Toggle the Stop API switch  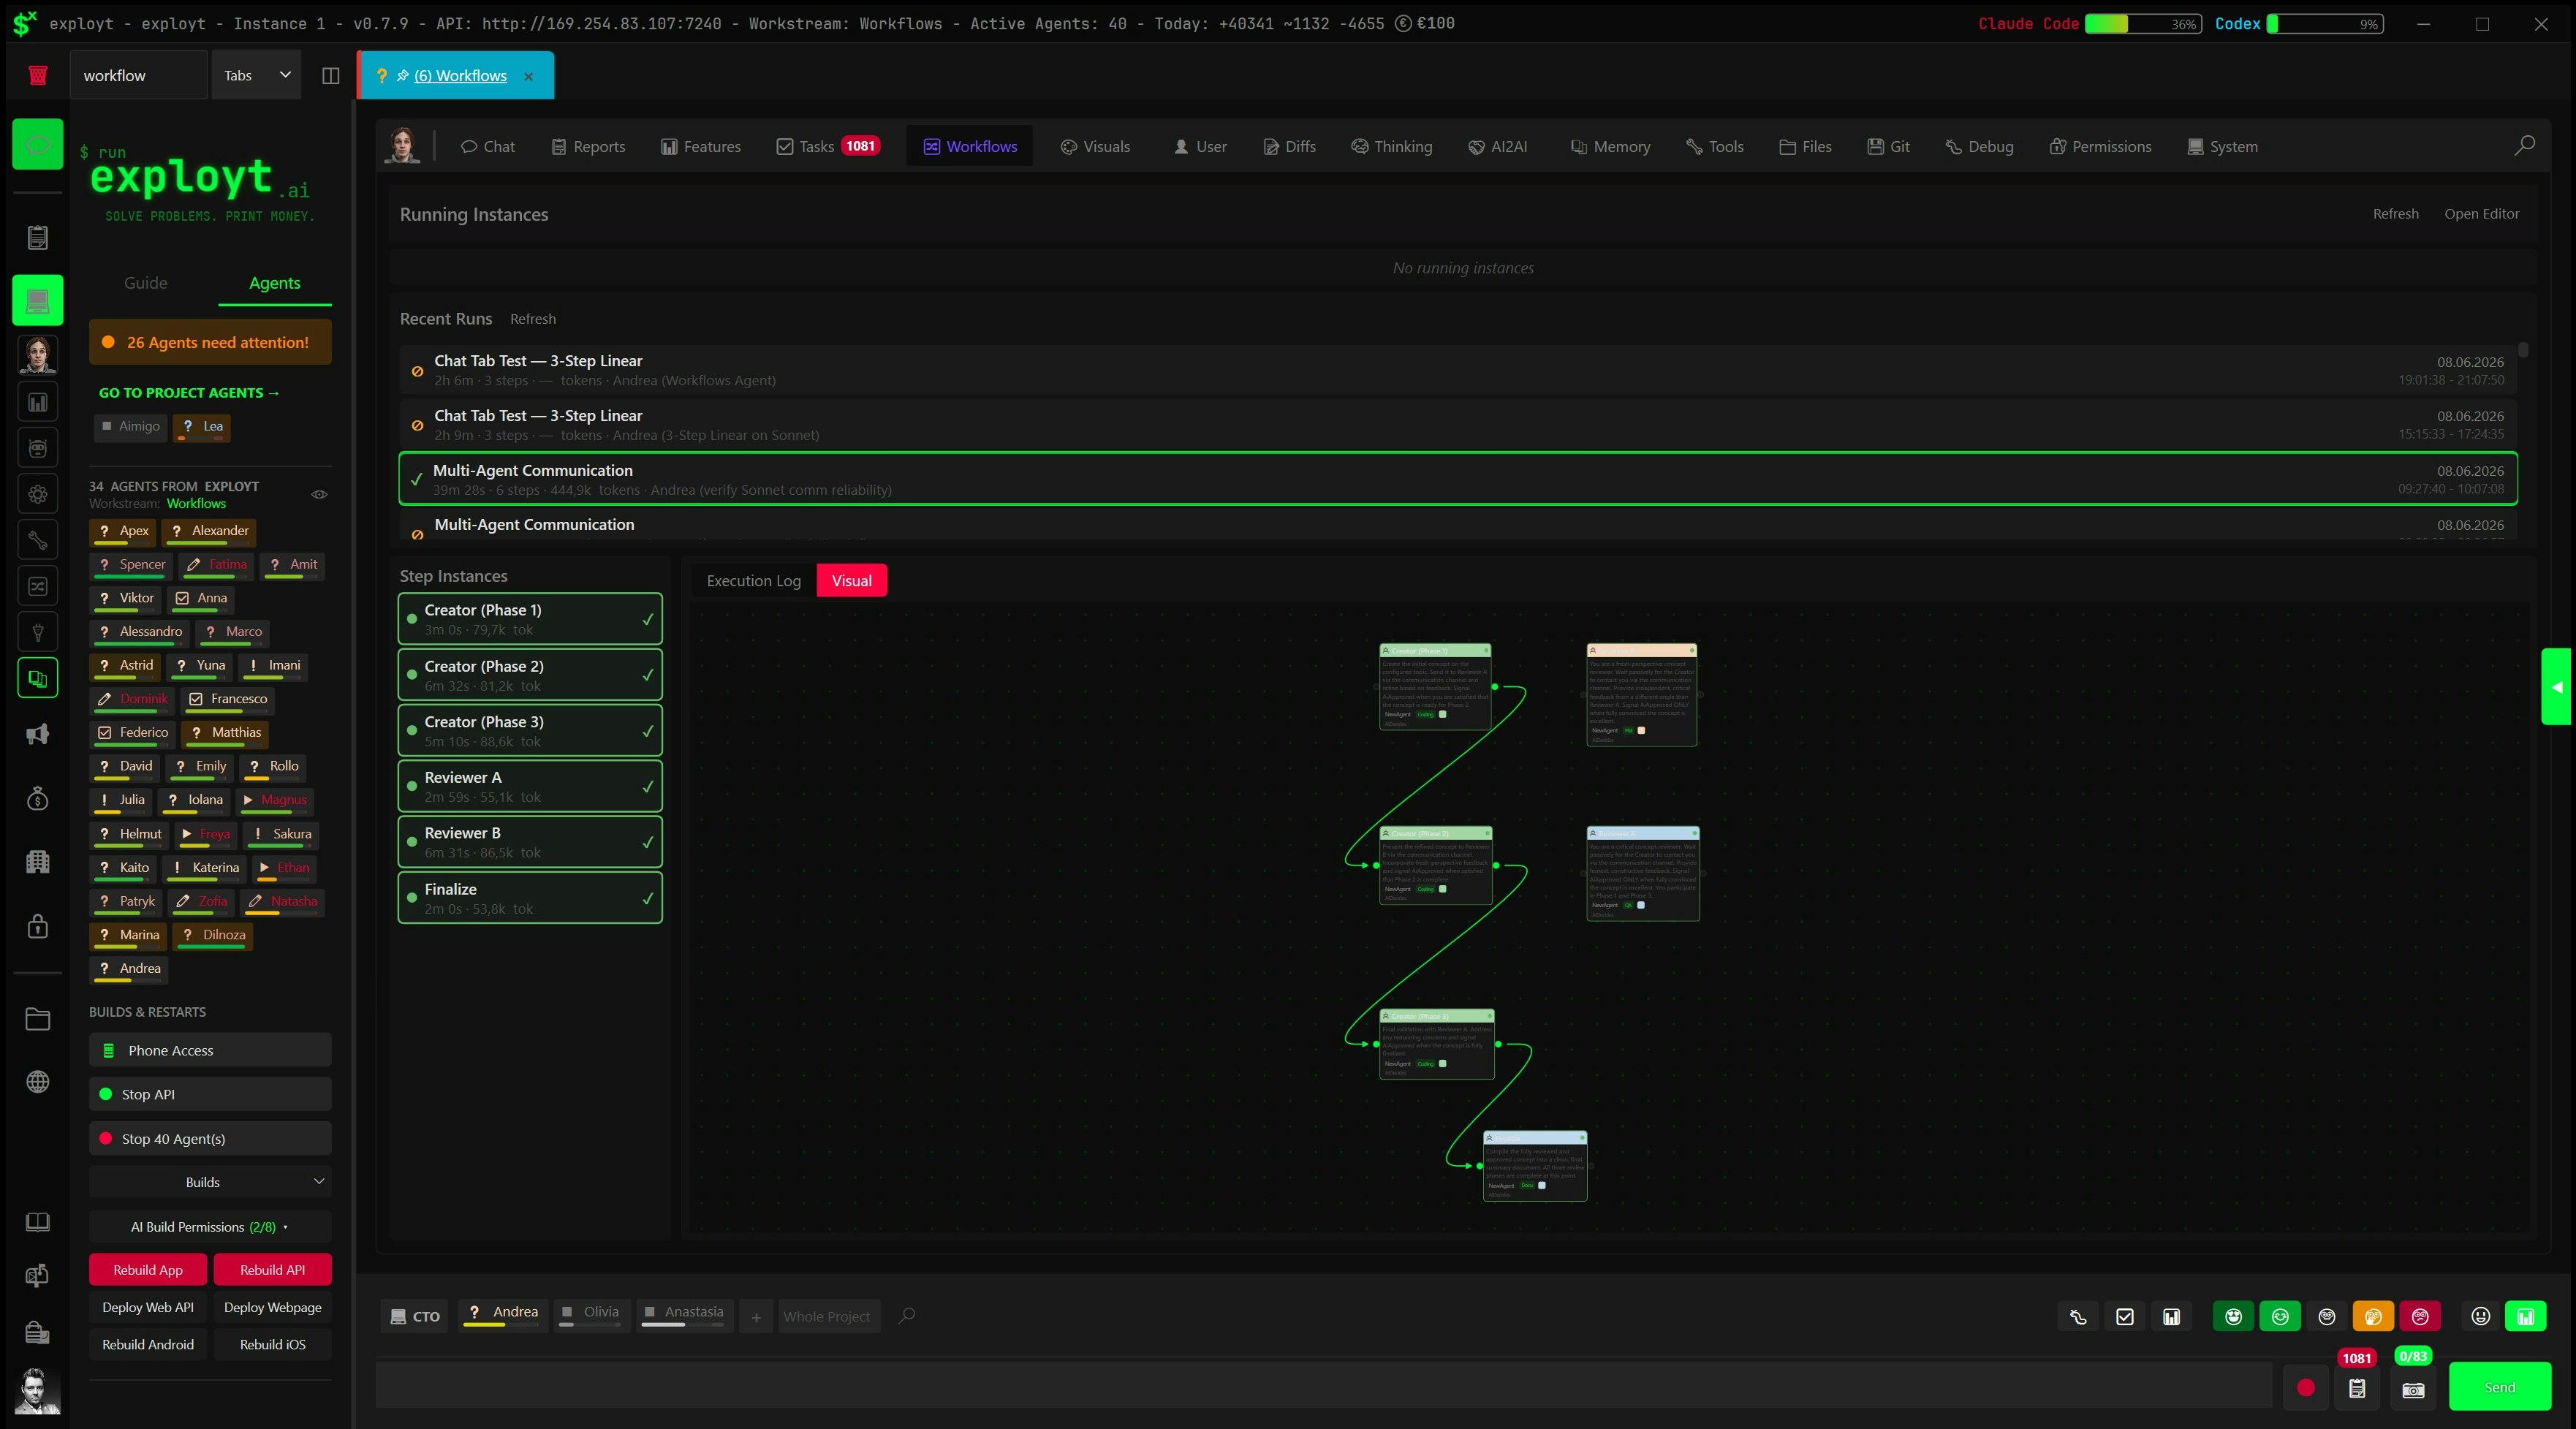coord(210,1095)
